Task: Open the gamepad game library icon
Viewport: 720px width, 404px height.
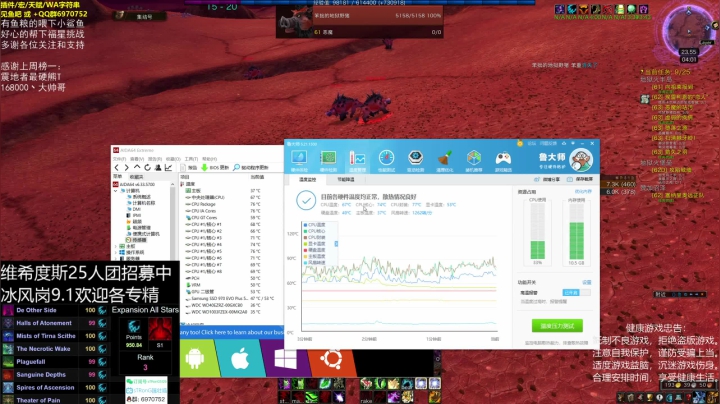Action: point(503,158)
